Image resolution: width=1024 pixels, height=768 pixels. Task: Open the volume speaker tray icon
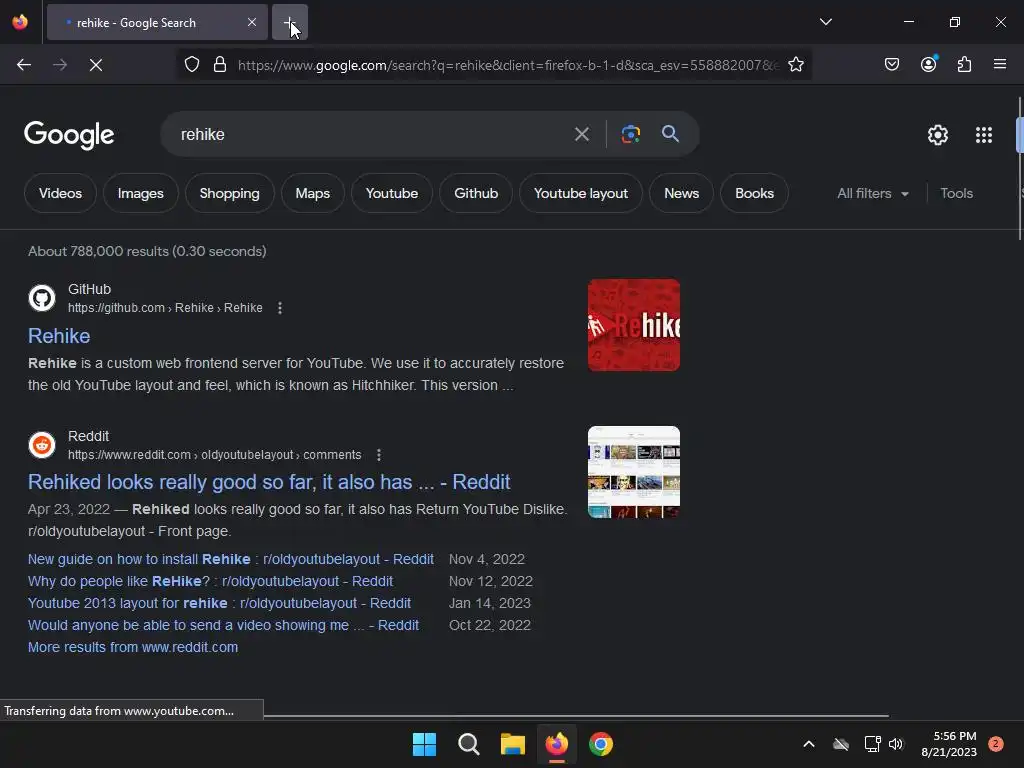click(896, 744)
